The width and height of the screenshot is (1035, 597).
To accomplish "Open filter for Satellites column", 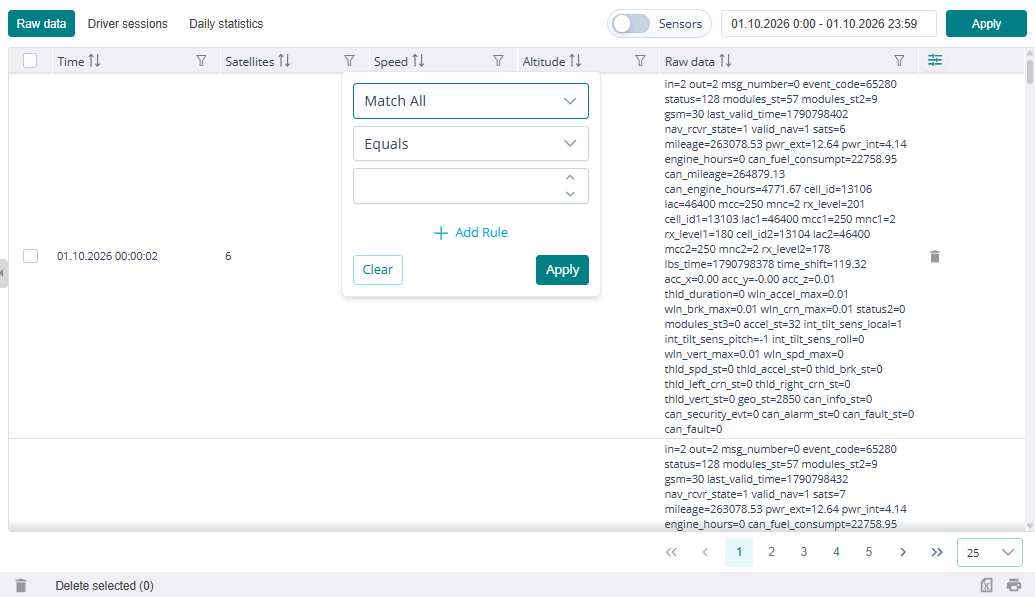I will pyautogui.click(x=349, y=61).
